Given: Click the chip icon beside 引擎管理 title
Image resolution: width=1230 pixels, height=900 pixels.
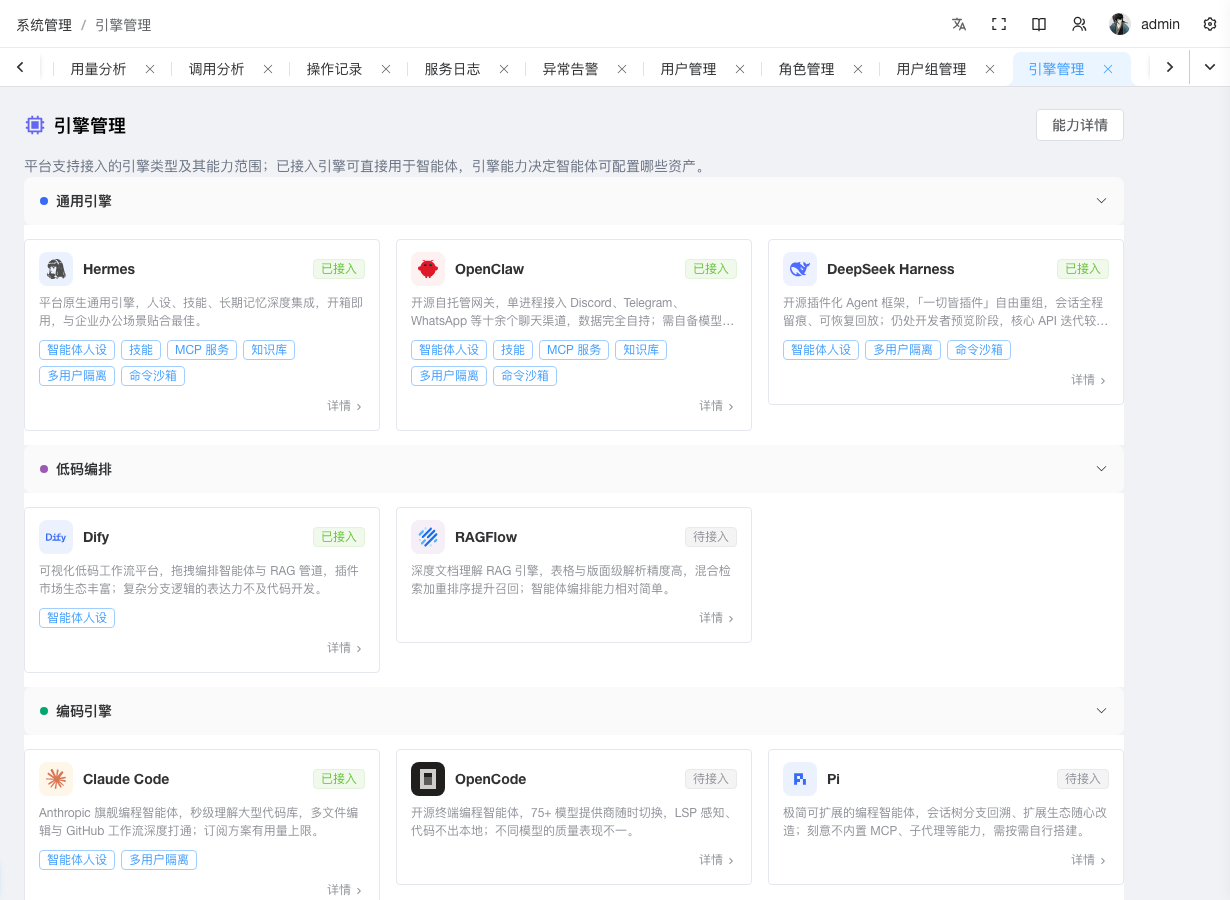Looking at the screenshot, I should pos(35,125).
